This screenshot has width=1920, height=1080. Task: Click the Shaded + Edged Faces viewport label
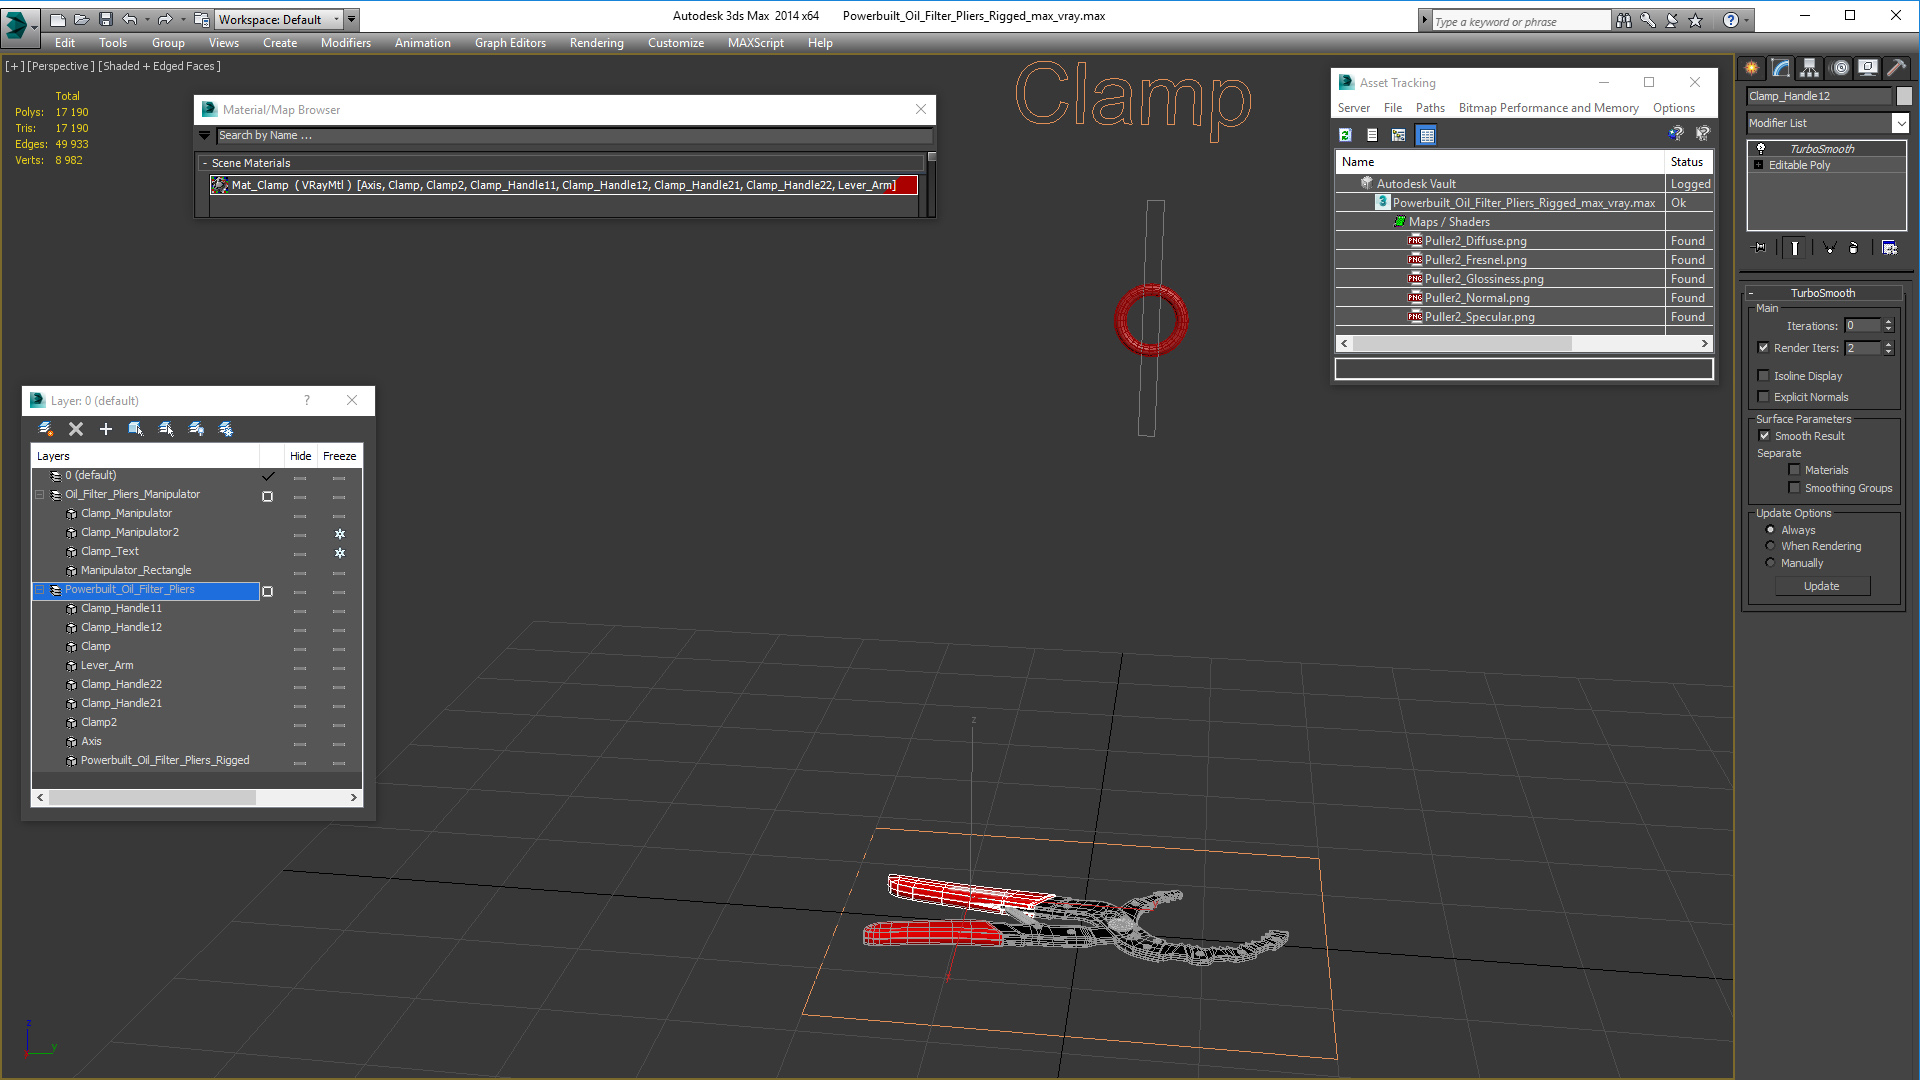(160, 66)
